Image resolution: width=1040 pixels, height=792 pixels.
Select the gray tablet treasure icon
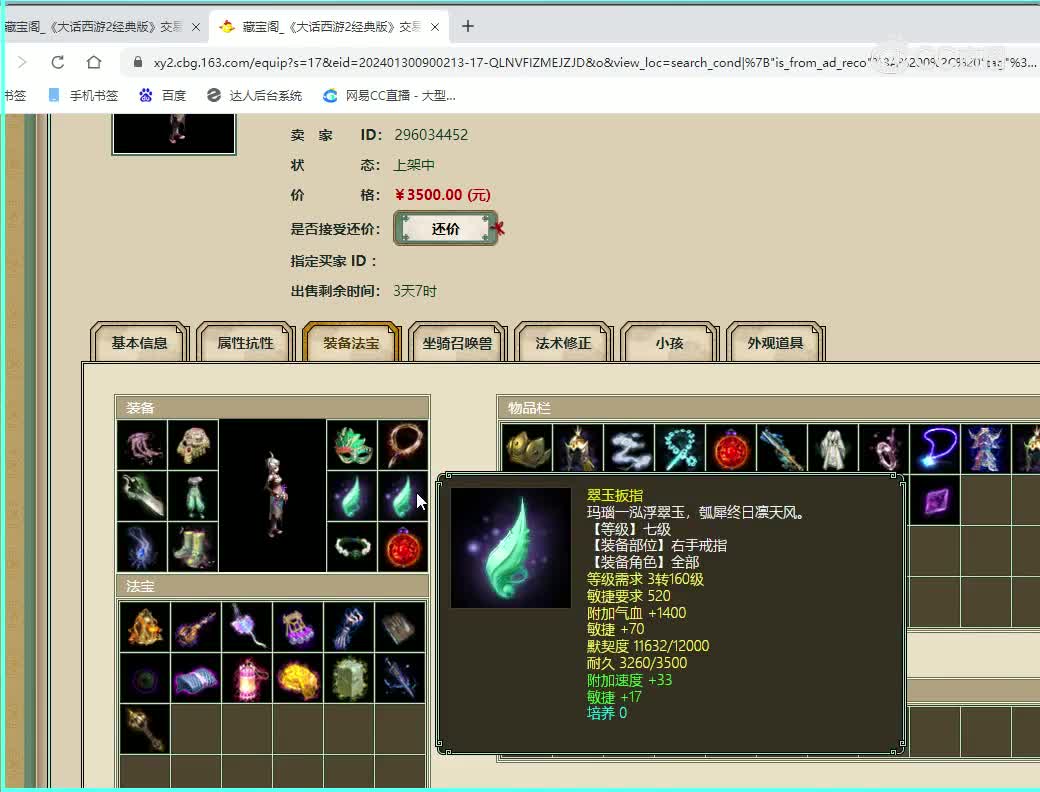[x=400, y=627]
